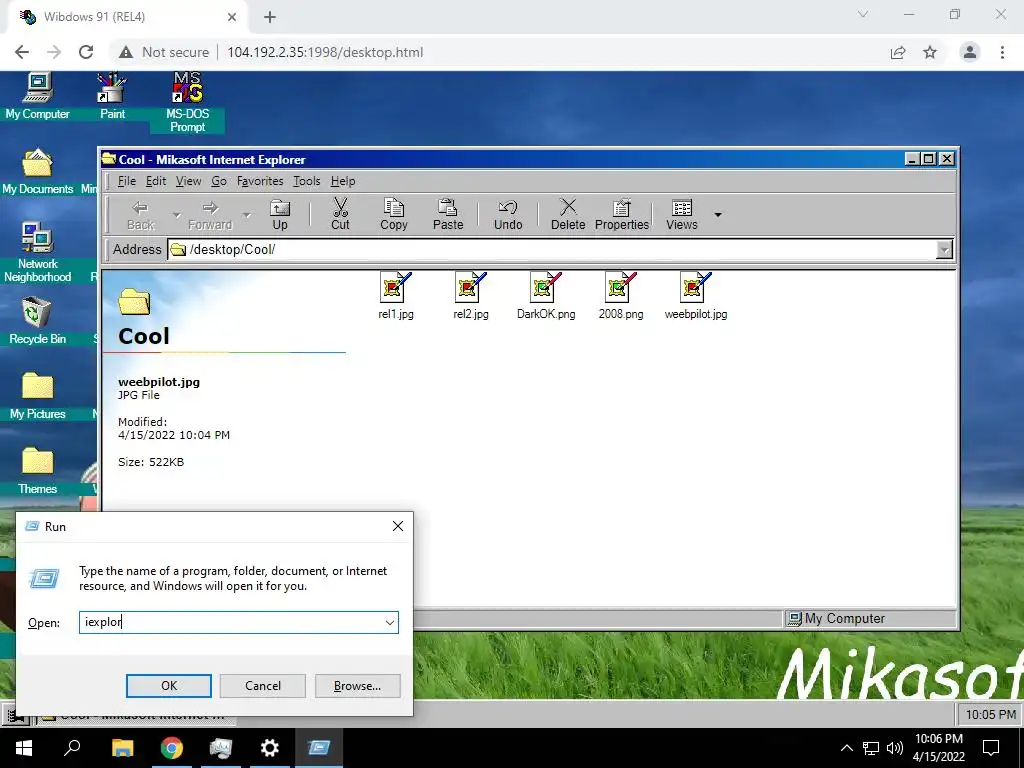
Task: Click the Back toolbar button
Action: (x=140, y=215)
